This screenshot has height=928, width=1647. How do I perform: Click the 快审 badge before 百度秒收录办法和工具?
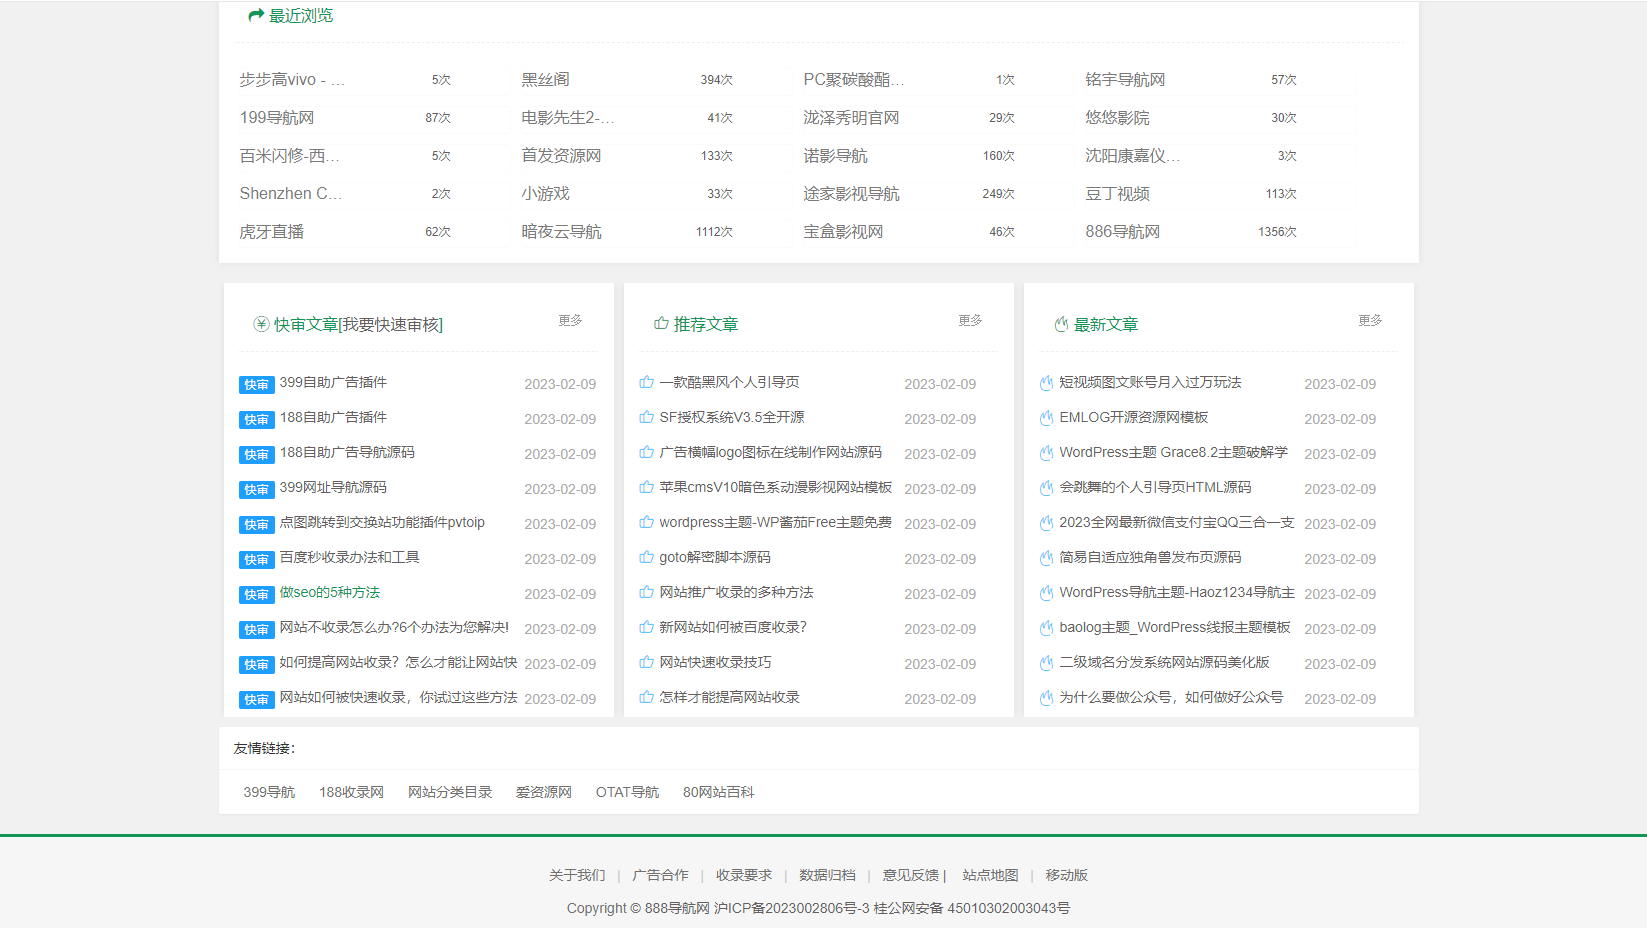[x=256, y=559]
